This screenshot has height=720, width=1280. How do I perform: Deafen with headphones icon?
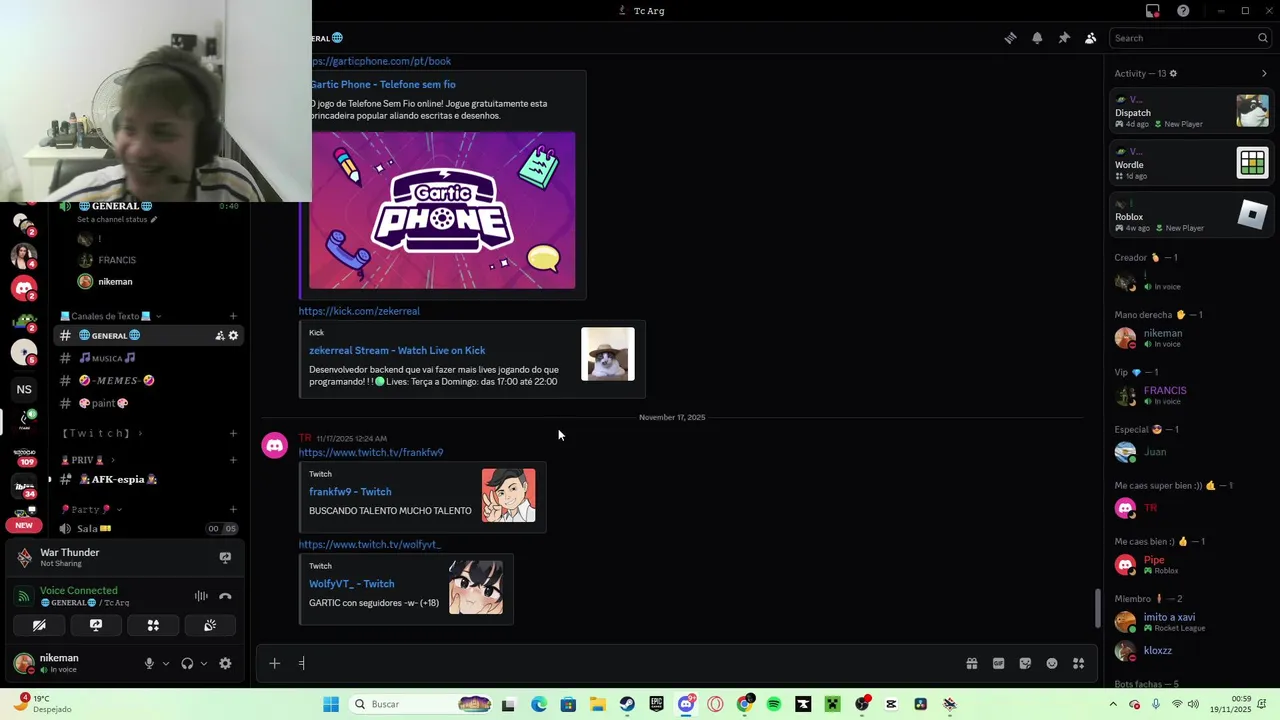click(x=187, y=663)
